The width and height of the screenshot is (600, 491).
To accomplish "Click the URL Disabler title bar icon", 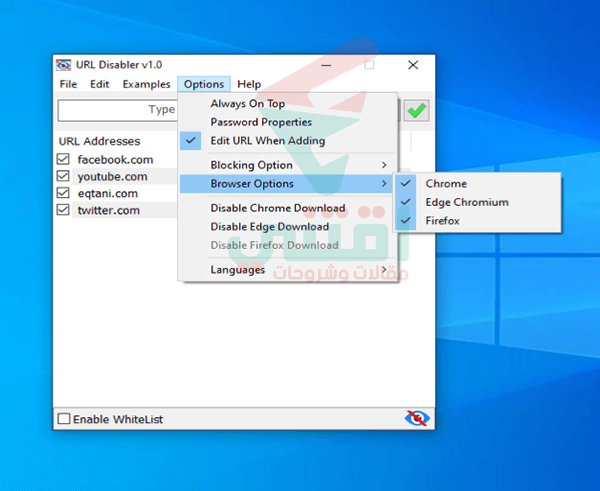I will pos(64,65).
